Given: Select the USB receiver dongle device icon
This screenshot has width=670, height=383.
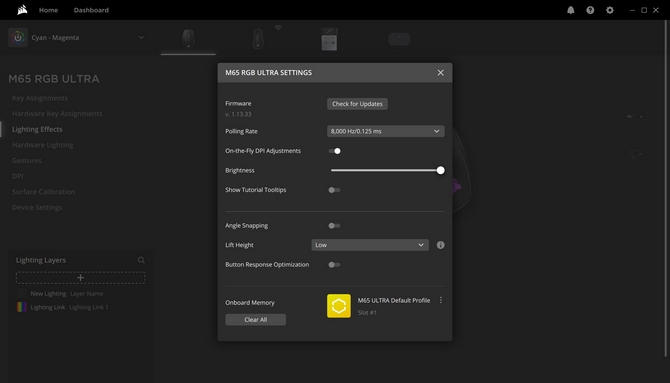Looking at the screenshot, I should click(x=329, y=39).
